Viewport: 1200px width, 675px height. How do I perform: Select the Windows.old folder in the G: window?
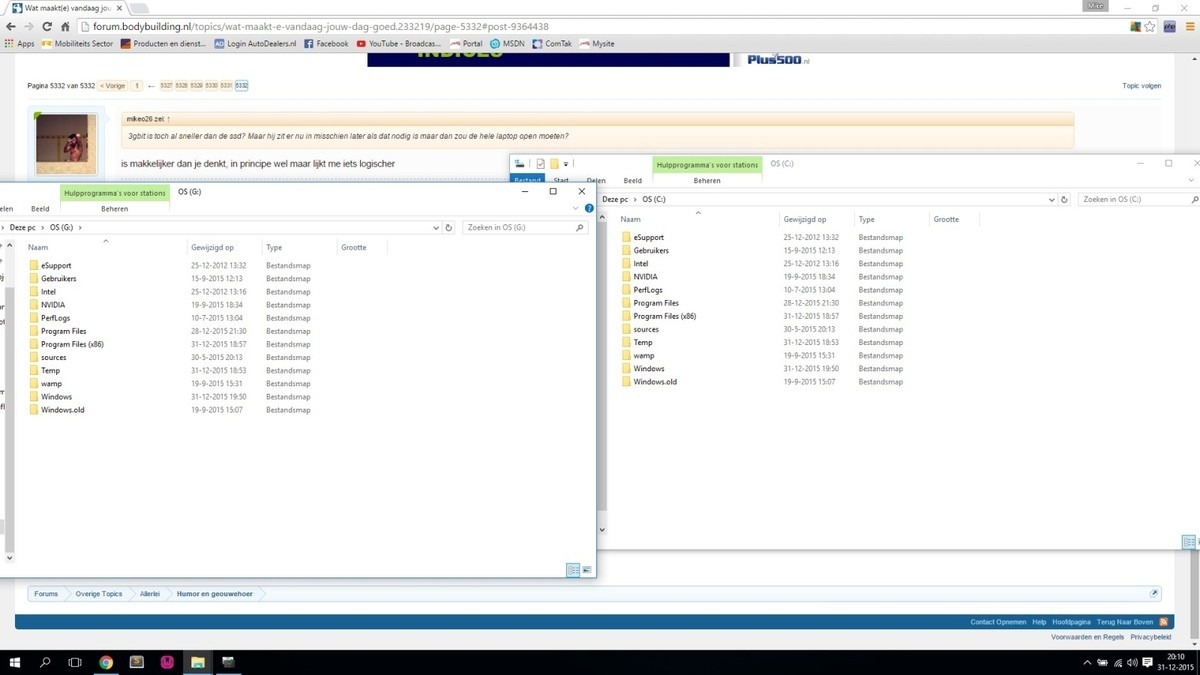pyautogui.click(x=62, y=410)
